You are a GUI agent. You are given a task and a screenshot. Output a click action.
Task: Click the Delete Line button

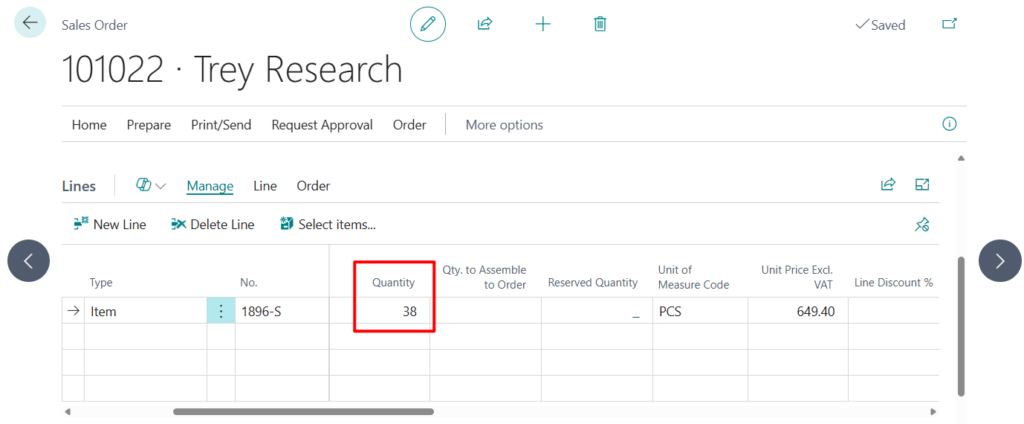(x=212, y=224)
